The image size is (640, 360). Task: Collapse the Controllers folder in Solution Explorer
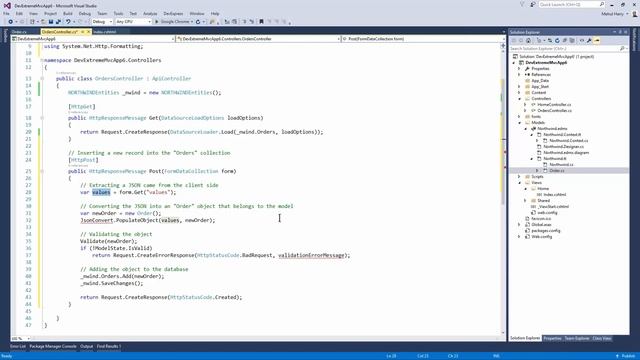point(520,99)
